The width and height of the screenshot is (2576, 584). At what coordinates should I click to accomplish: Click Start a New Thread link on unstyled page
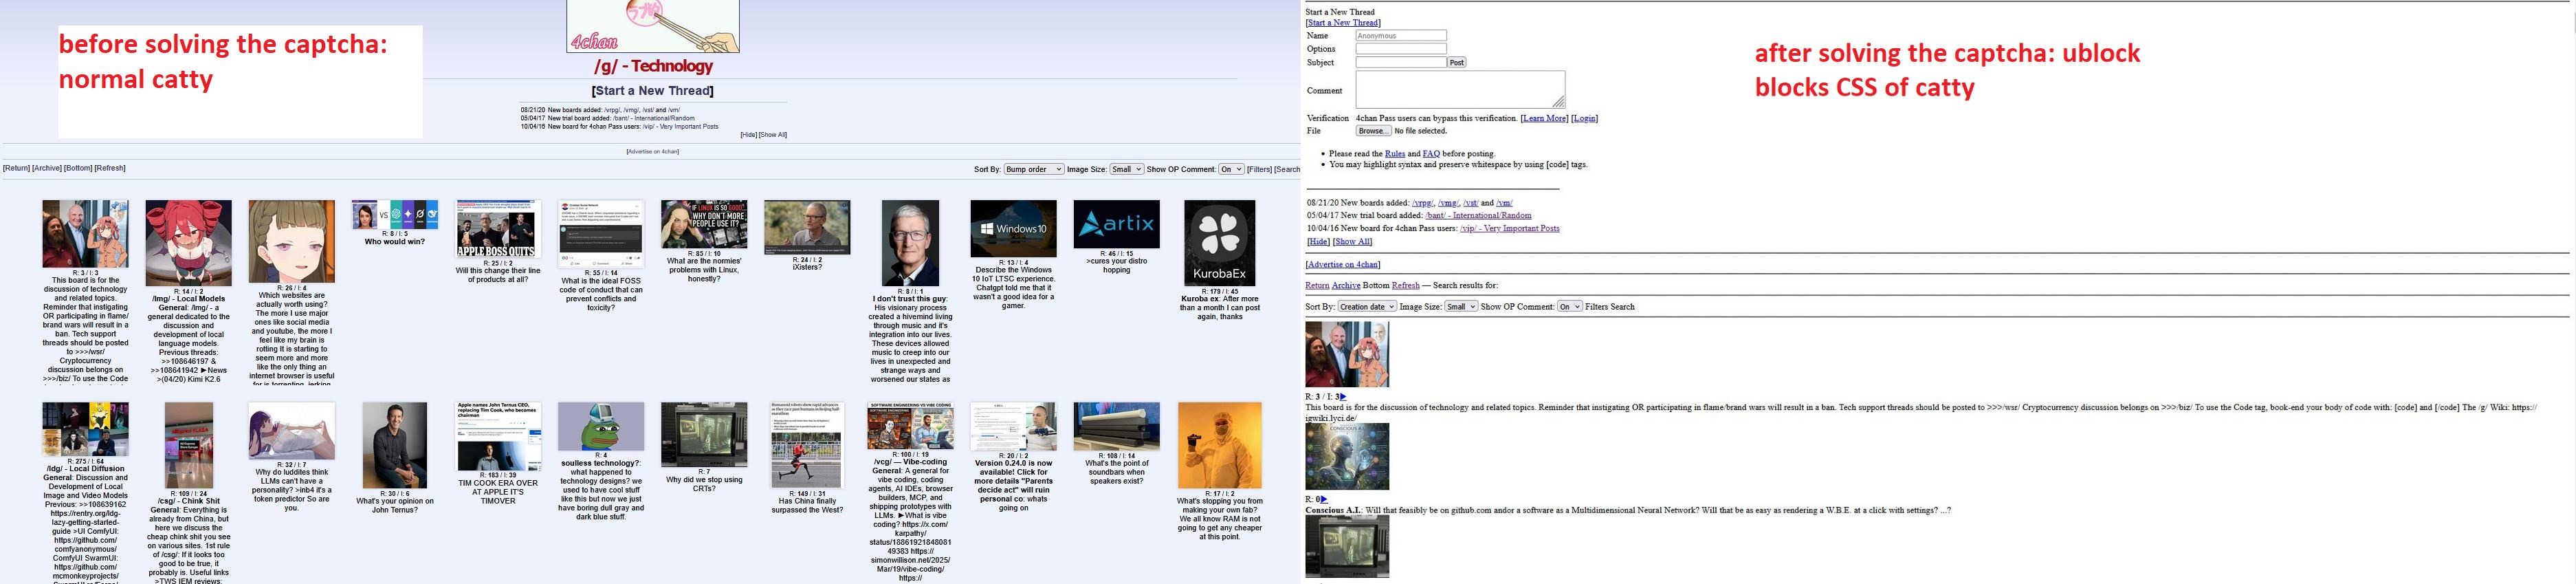point(1343,23)
